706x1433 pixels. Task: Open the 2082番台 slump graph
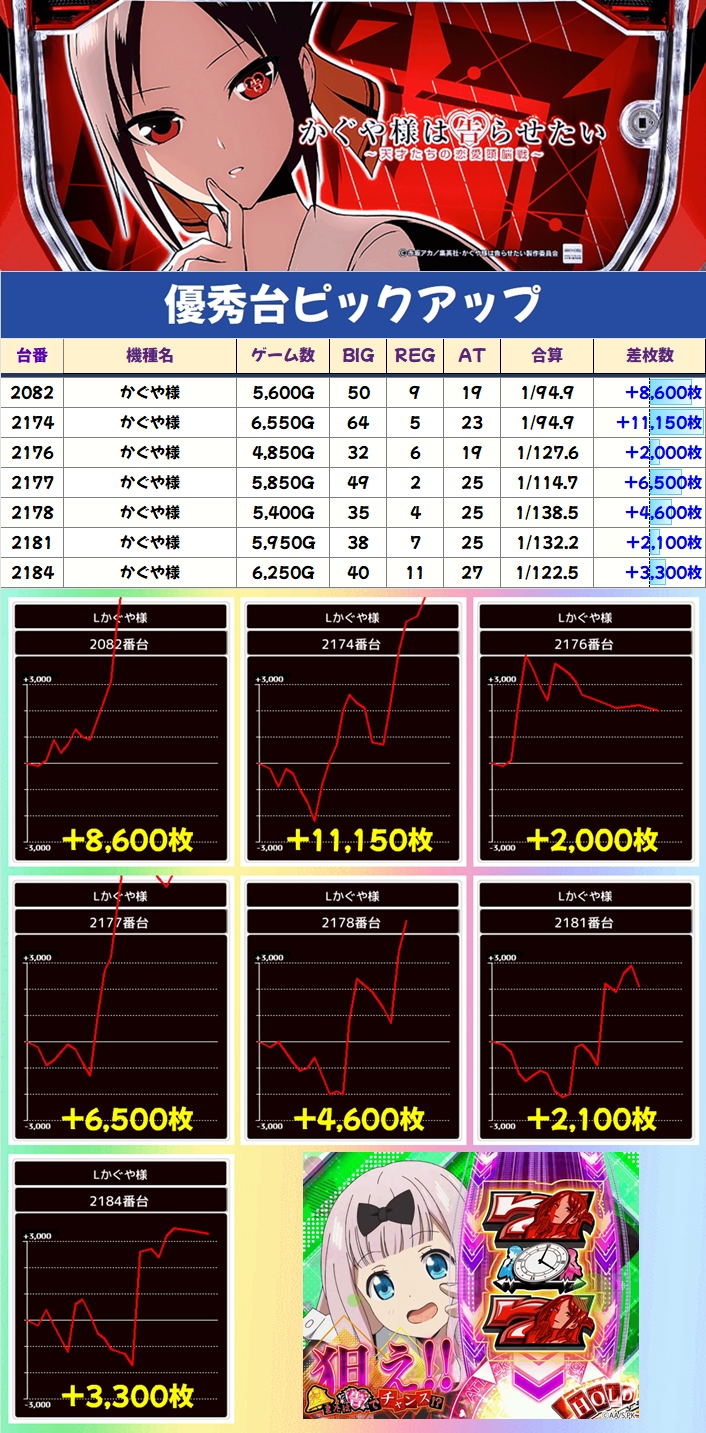119,732
